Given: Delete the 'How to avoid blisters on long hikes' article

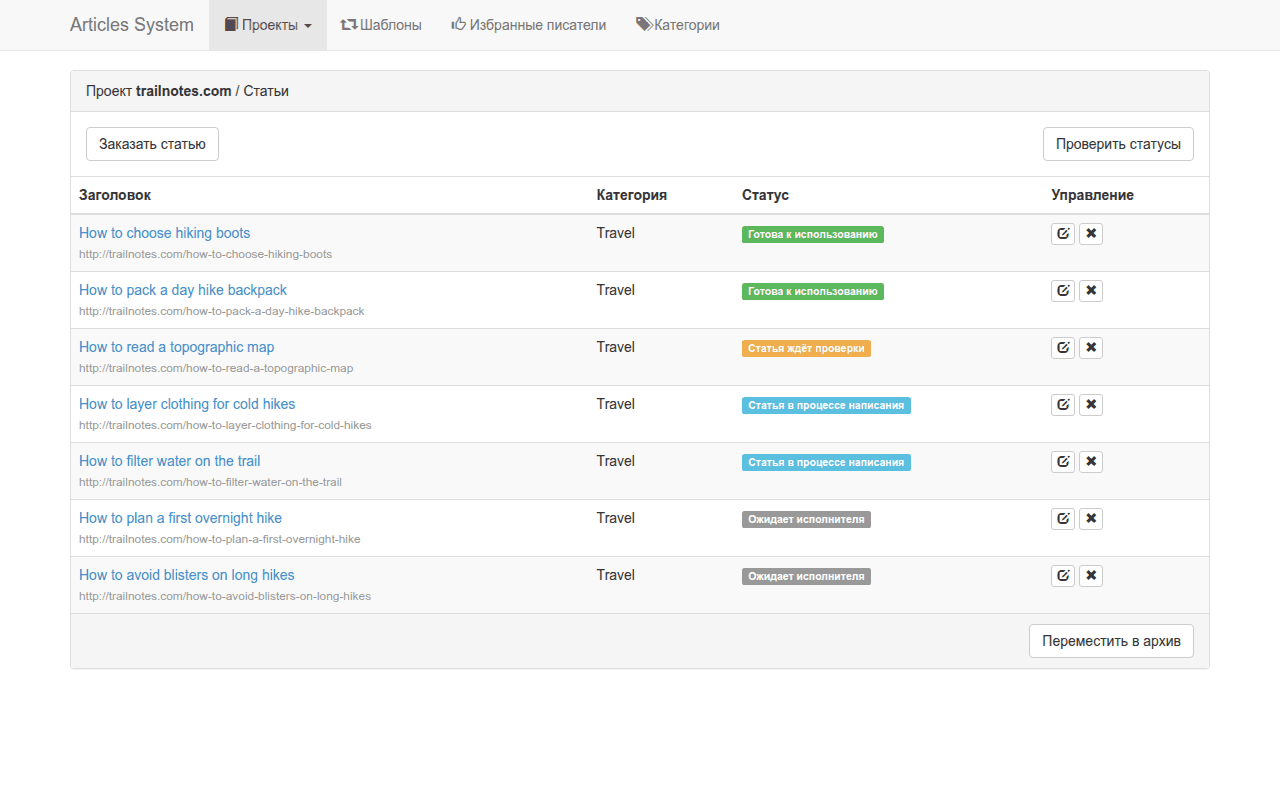Looking at the screenshot, I should [x=1091, y=576].
